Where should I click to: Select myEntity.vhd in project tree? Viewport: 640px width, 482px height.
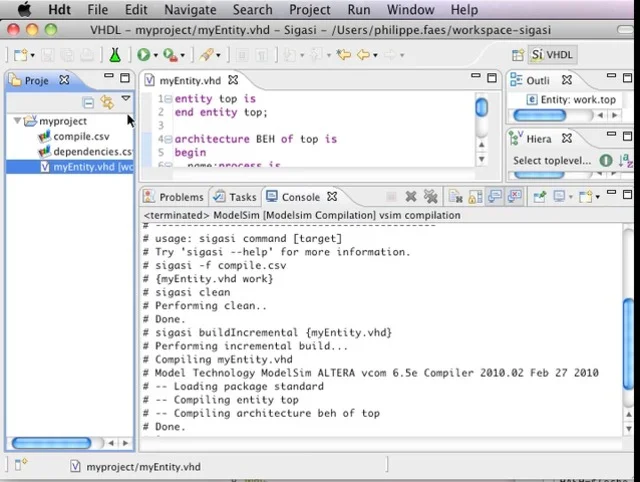(x=69, y=167)
